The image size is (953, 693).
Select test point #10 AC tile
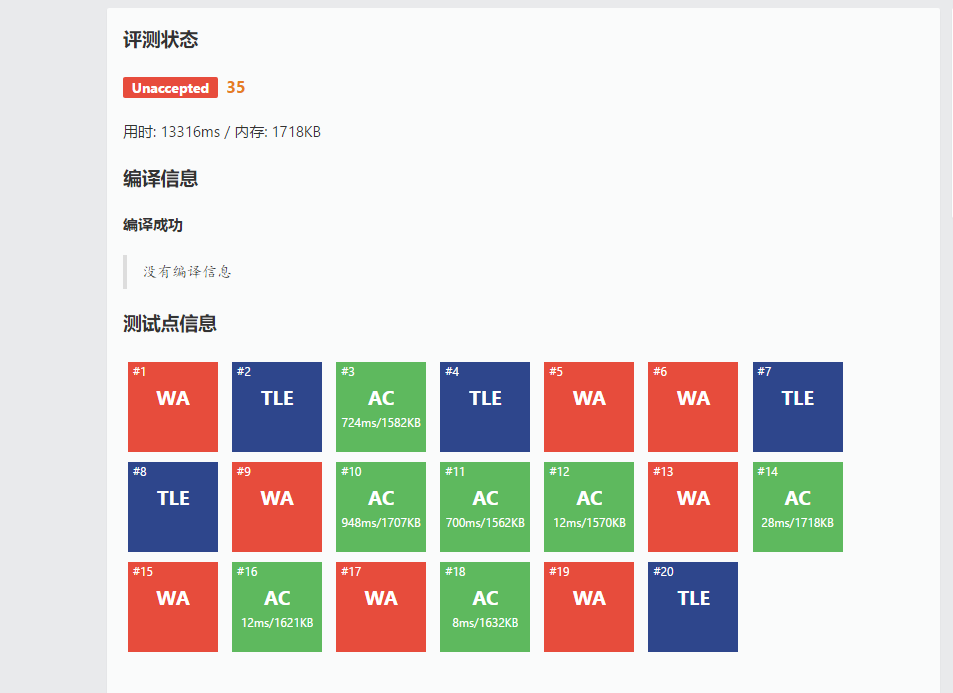(381, 507)
